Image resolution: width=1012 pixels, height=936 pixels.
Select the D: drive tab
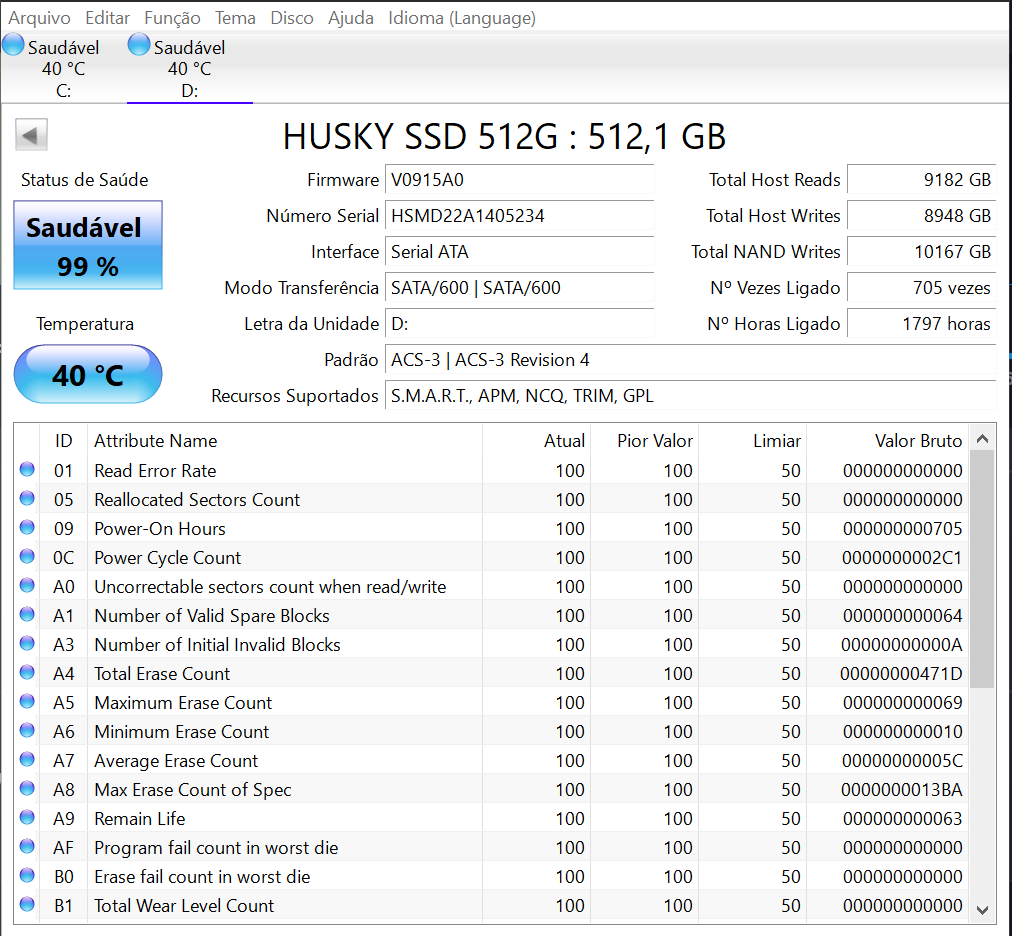point(189,68)
